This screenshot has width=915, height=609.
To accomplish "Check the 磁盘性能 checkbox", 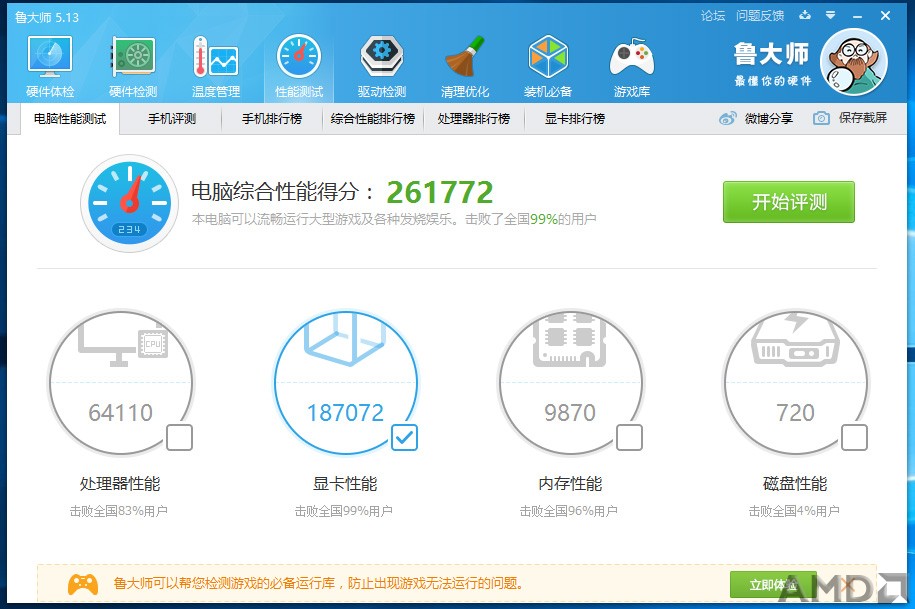I will pos(854,438).
